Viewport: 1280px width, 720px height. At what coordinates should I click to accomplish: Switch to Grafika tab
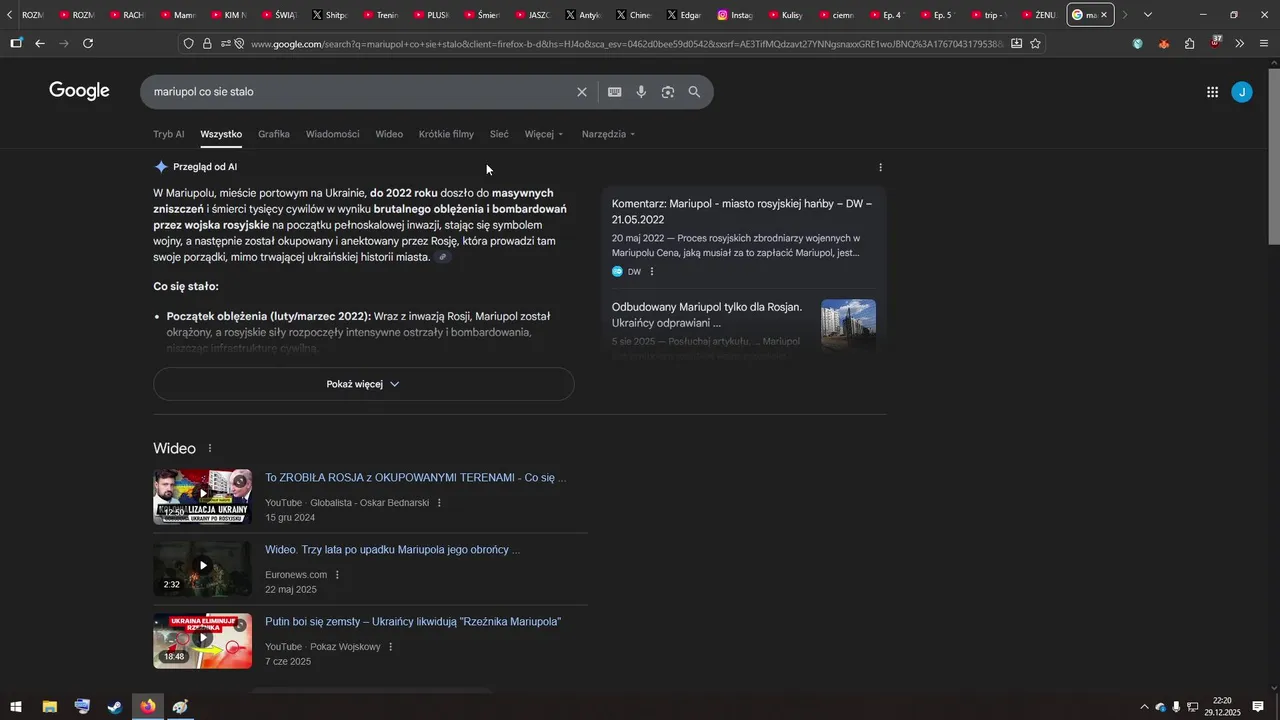[x=274, y=134]
